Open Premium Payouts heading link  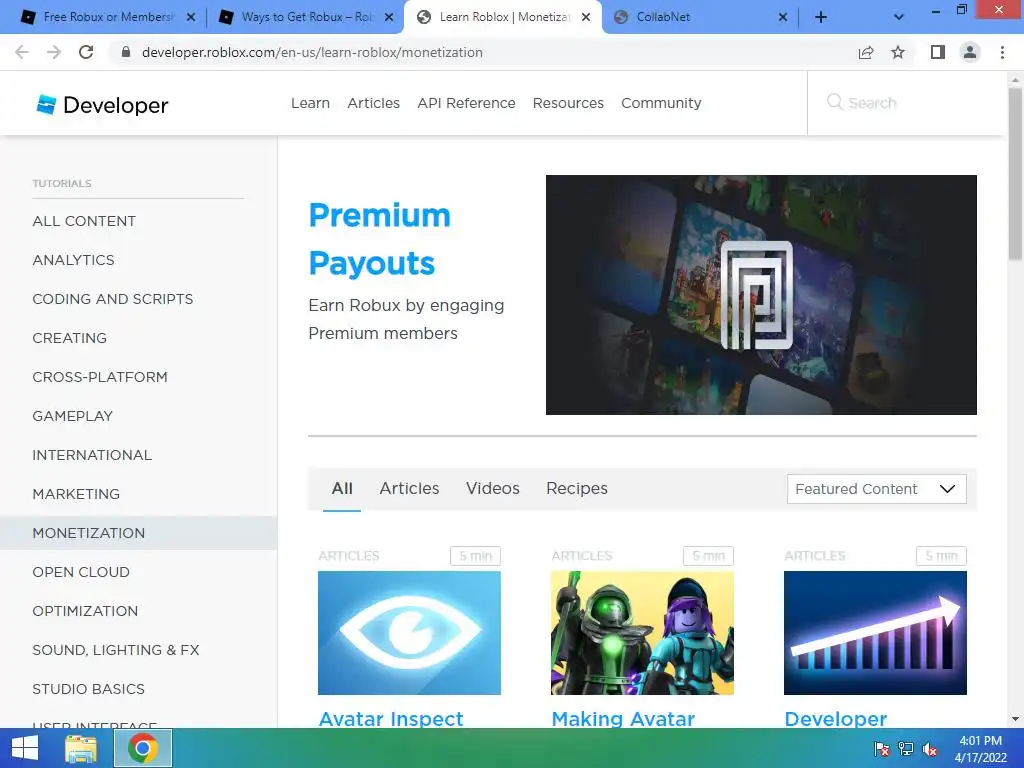[379, 239]
